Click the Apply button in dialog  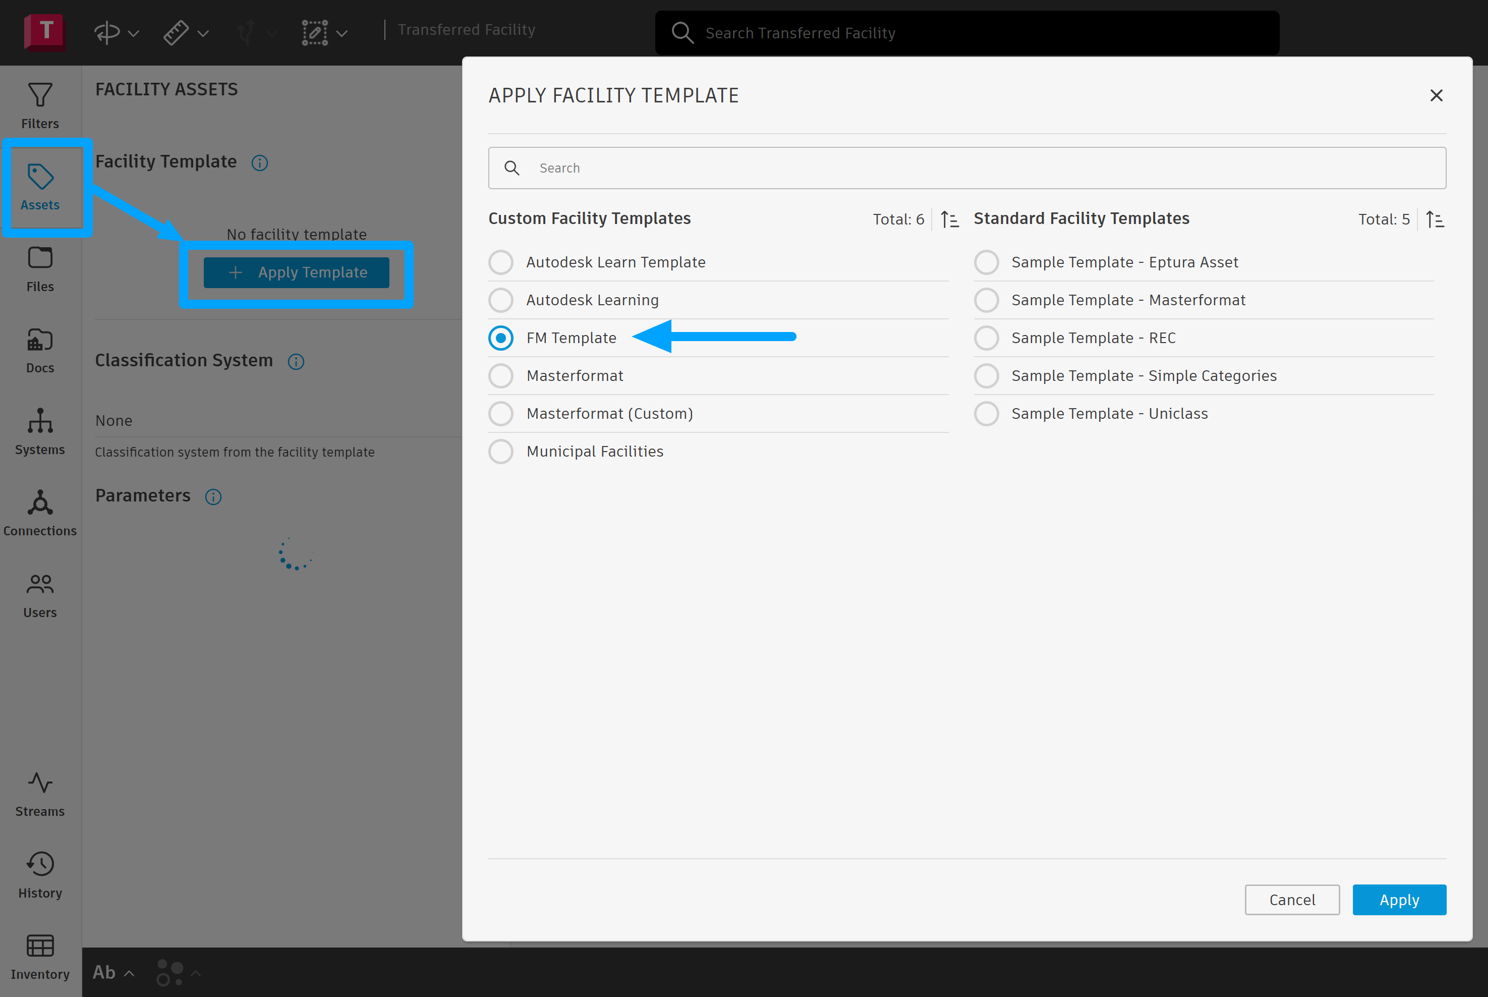click(1399, 900)
